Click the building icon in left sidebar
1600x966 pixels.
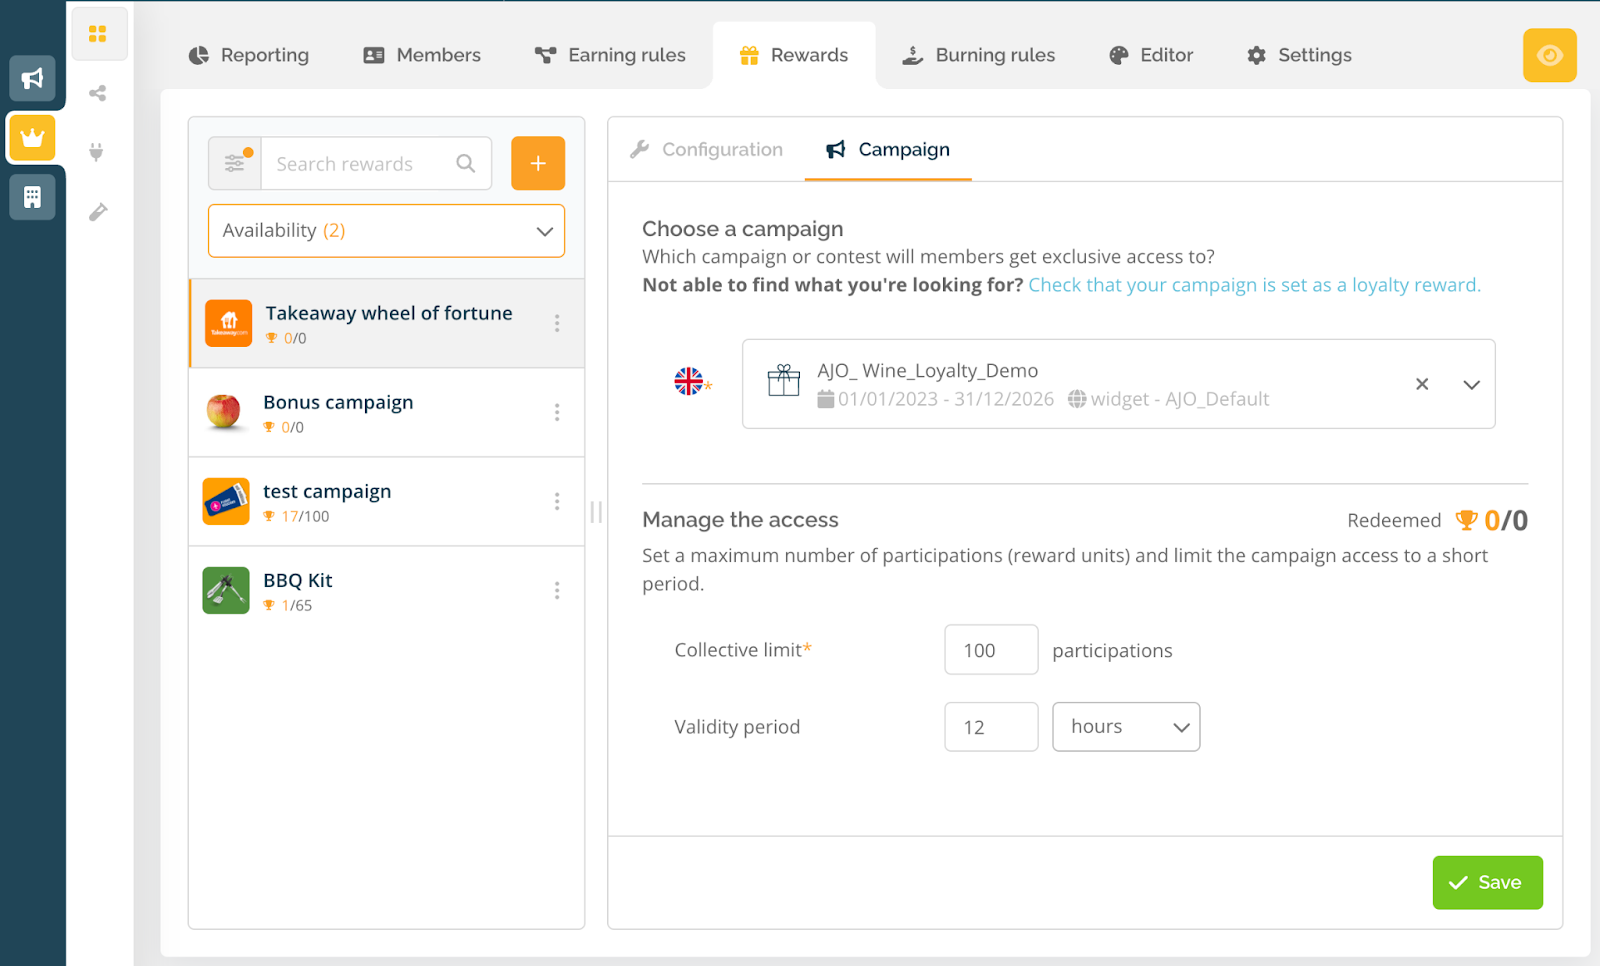(32, 197)
